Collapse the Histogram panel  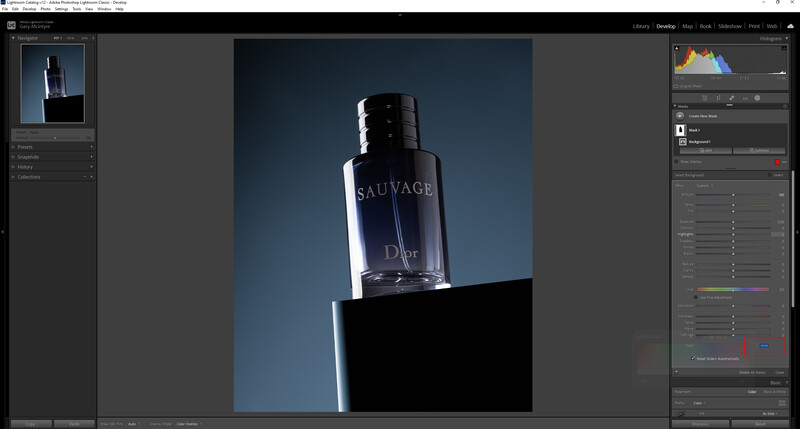(787, 38)
